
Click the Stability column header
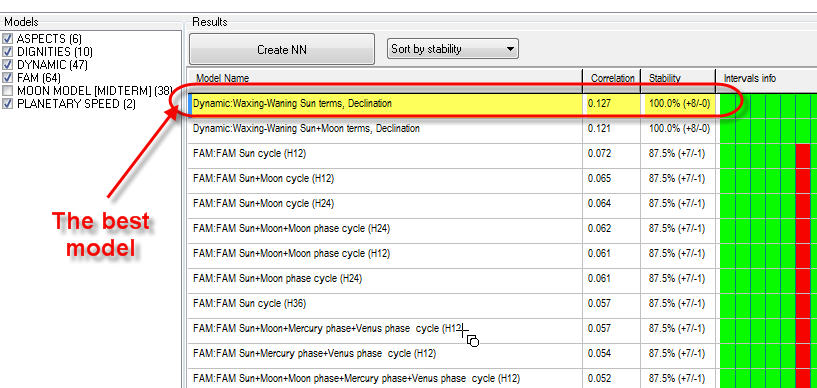pyautogui.click(x=678, y=78)
